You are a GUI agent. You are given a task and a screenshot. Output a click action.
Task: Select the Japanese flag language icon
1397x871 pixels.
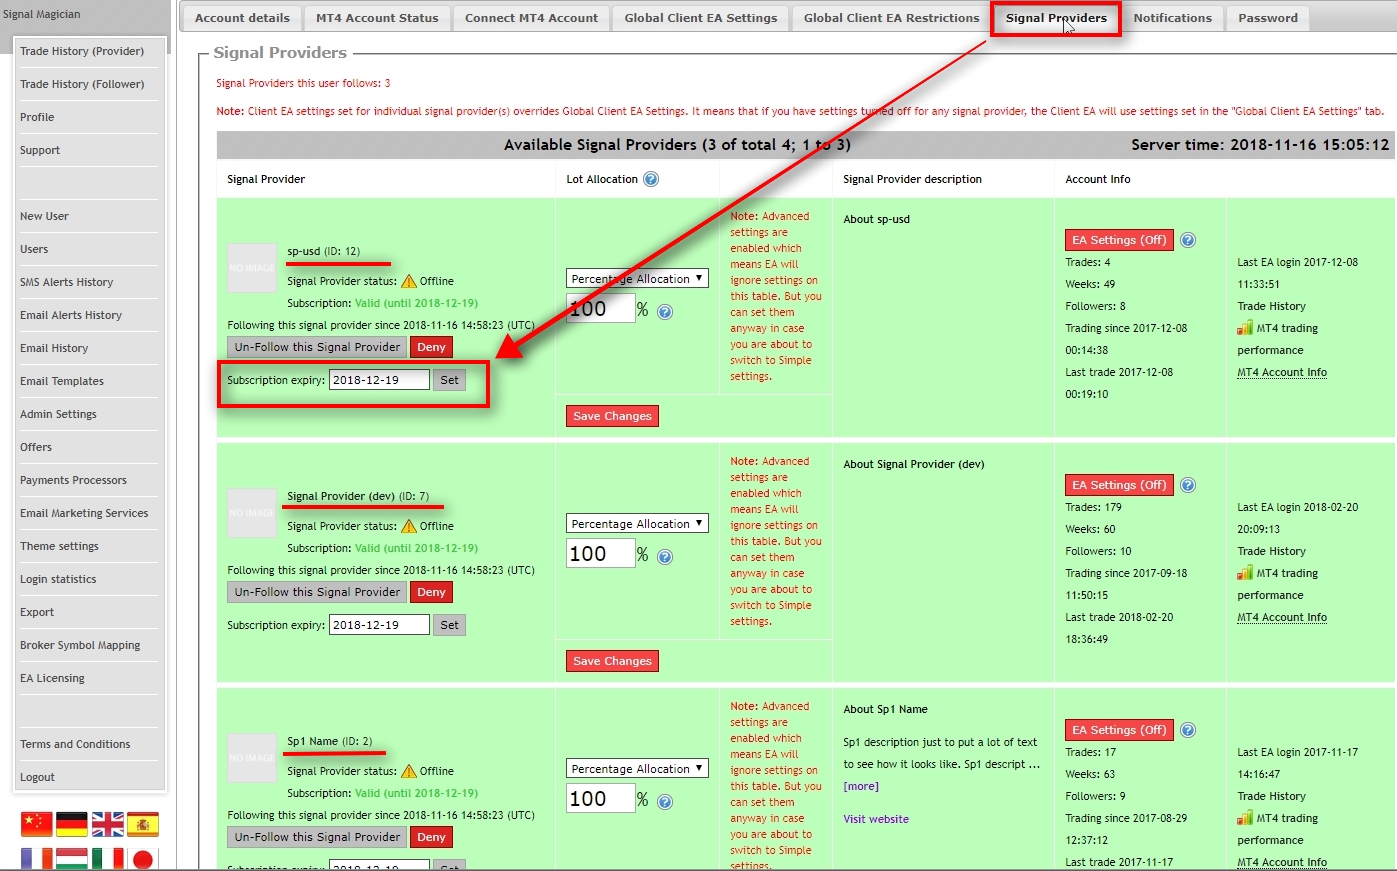click(x=141, y=858)
